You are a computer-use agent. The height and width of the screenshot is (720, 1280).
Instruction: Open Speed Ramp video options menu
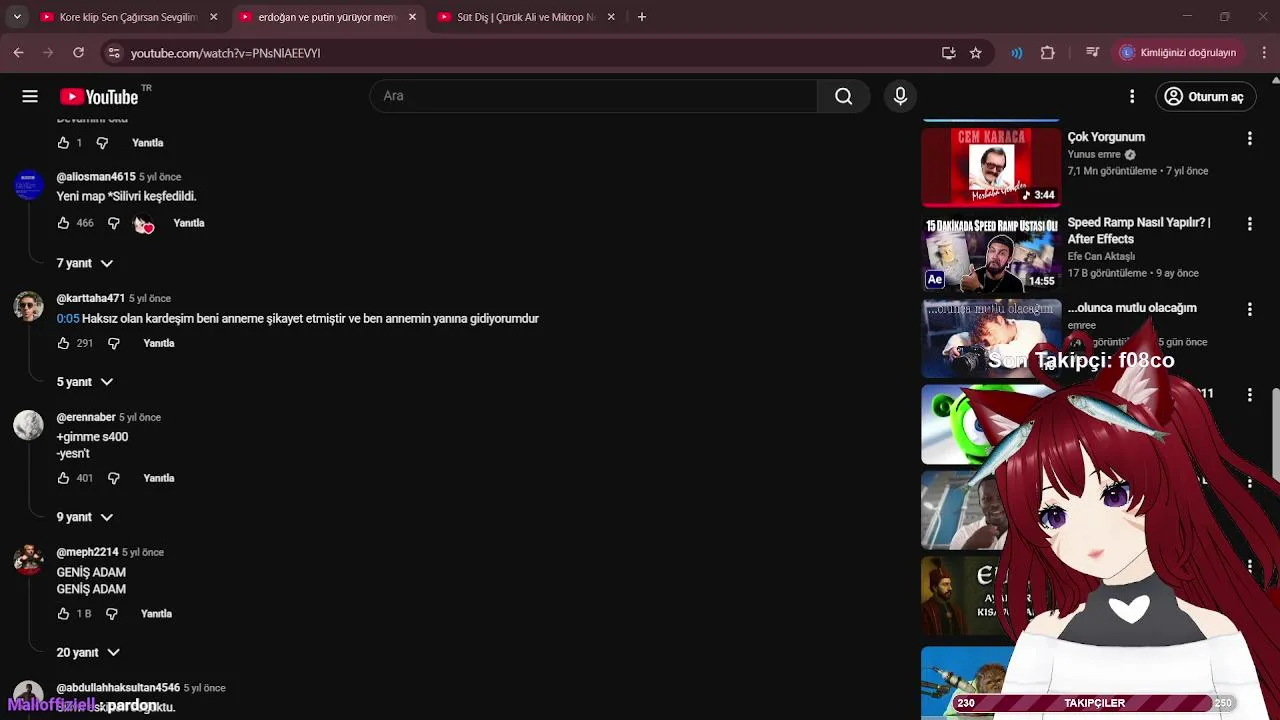(x=1249, y=224)
